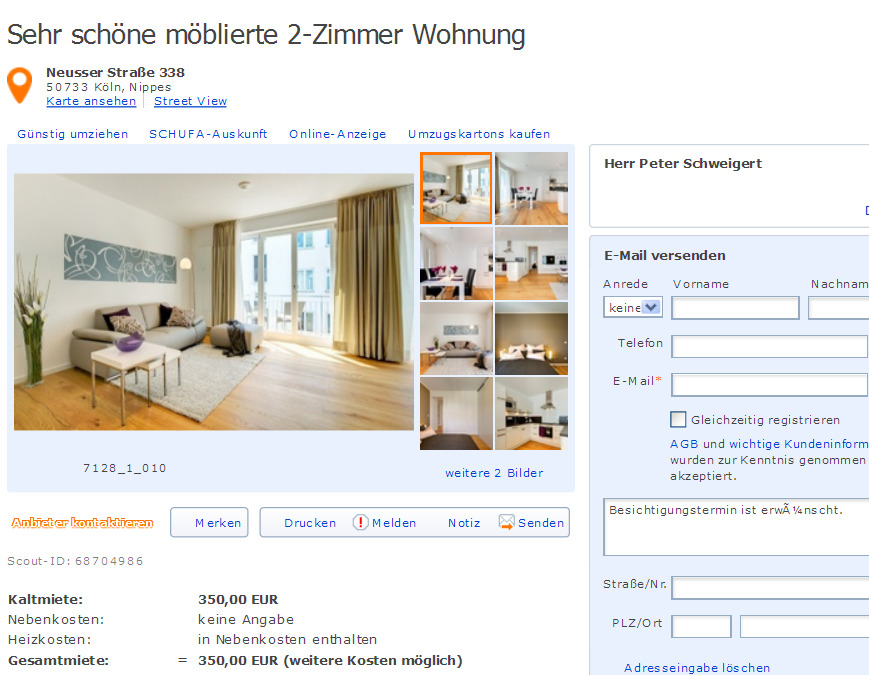
Task: Click the Senden envelope icon
Action: pyautogui.click(x=506, y=522)
